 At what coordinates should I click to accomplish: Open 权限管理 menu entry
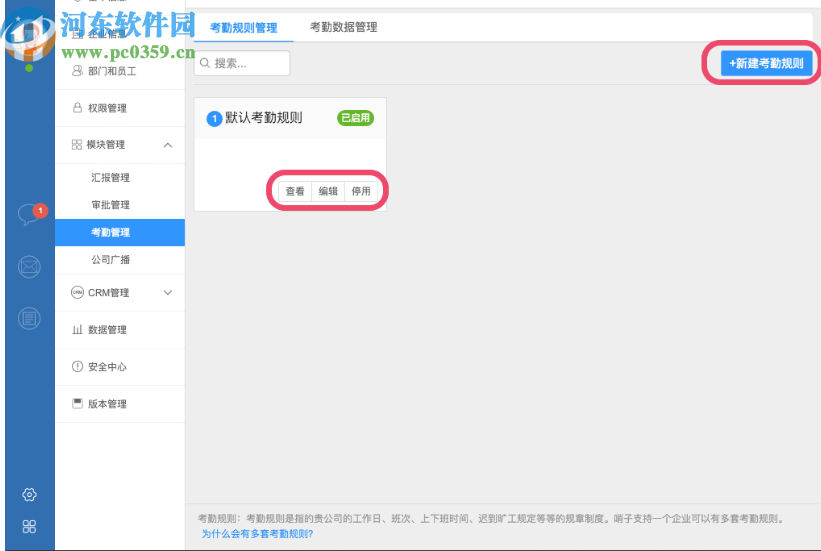(120, 108)
